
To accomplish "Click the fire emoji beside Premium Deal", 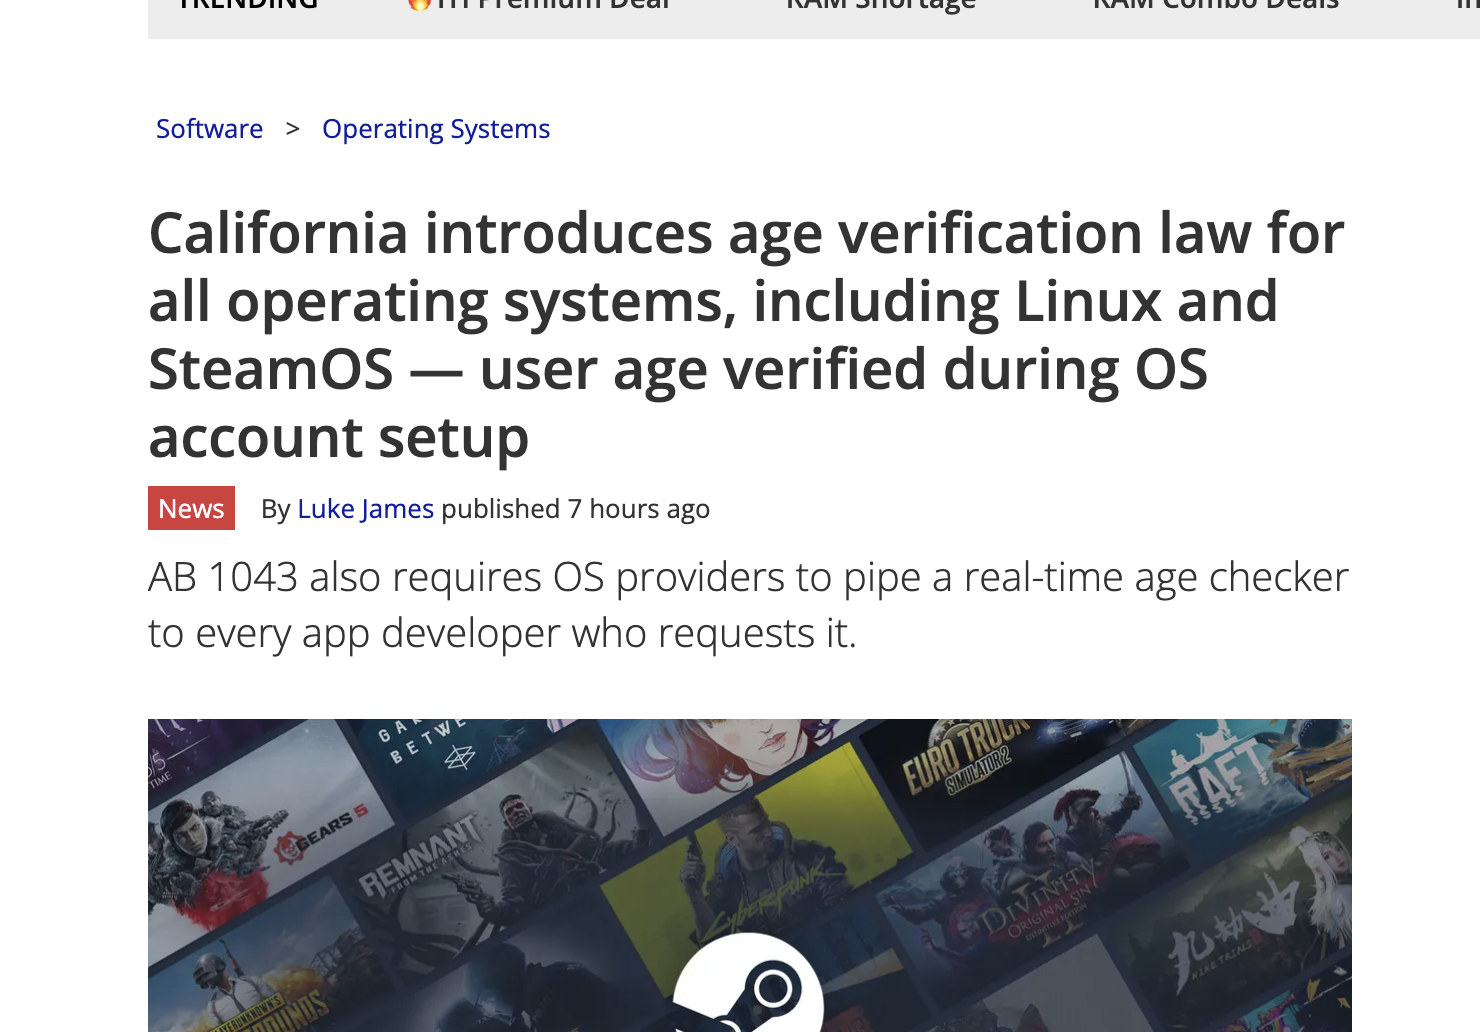I will click(x=420, y=5).
